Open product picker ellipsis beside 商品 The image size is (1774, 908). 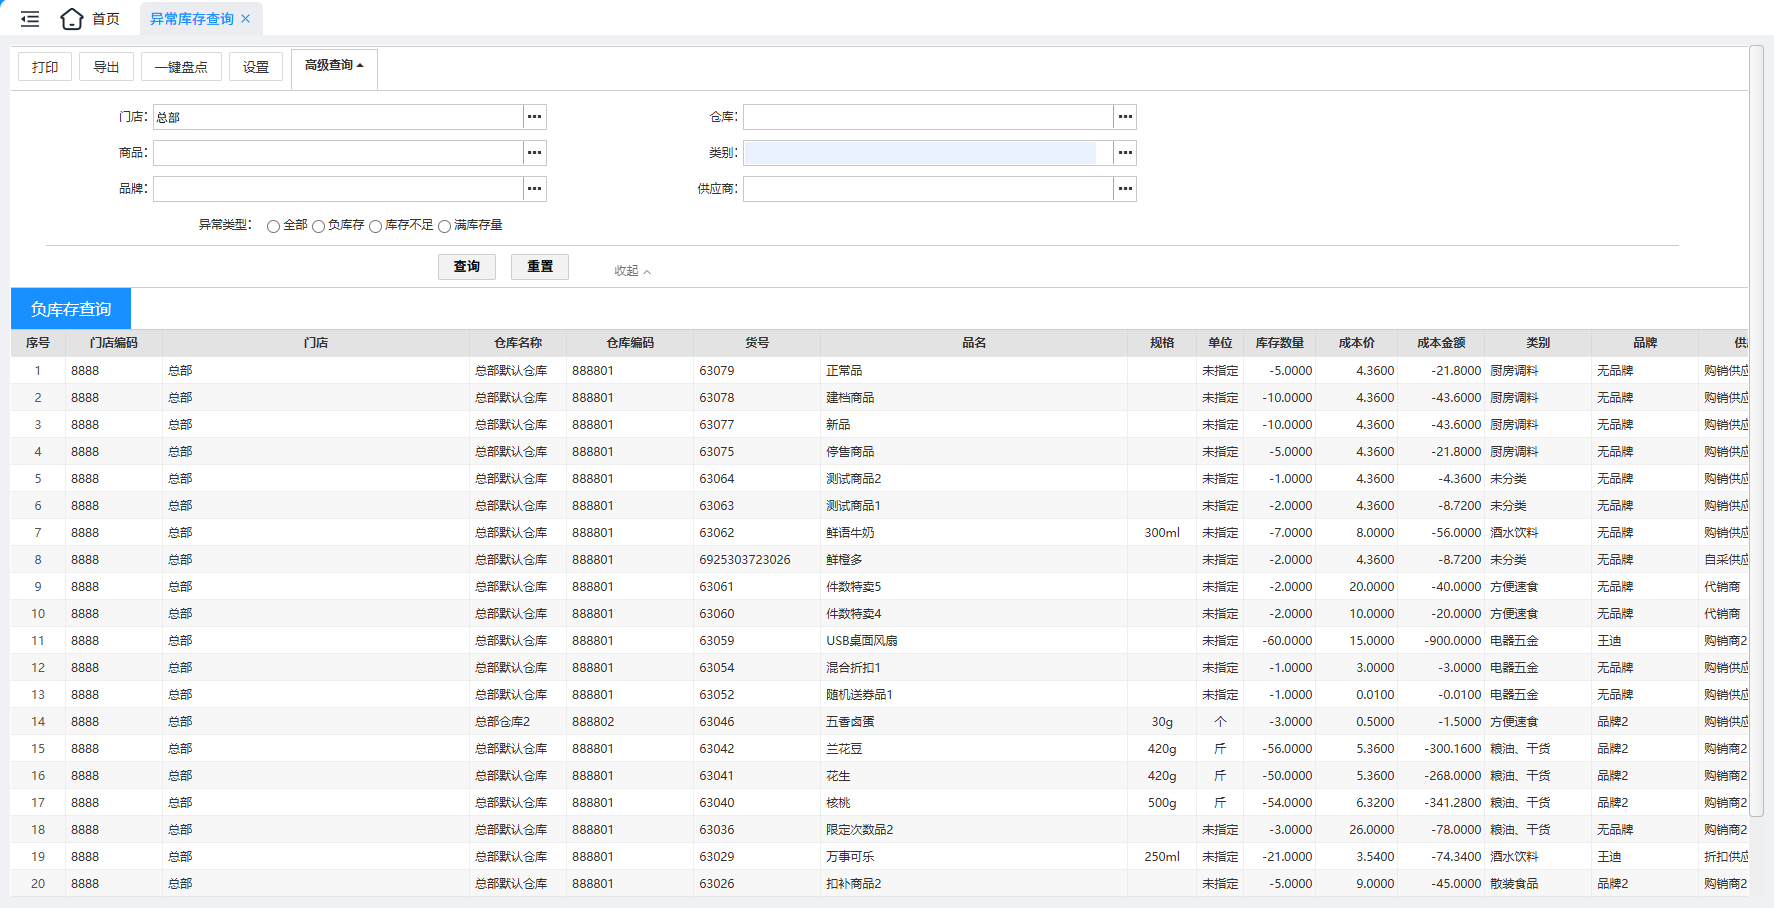(535, 153)
